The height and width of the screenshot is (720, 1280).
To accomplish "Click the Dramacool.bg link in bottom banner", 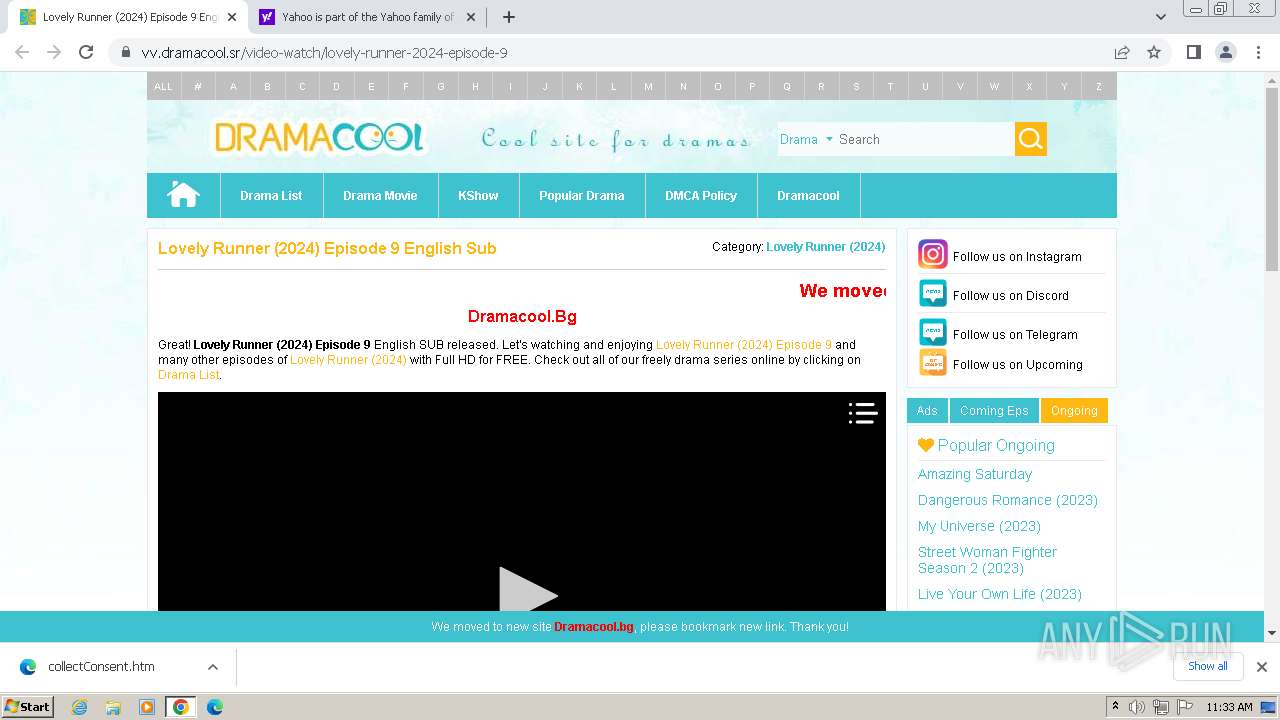I will [x=594, y=627].
